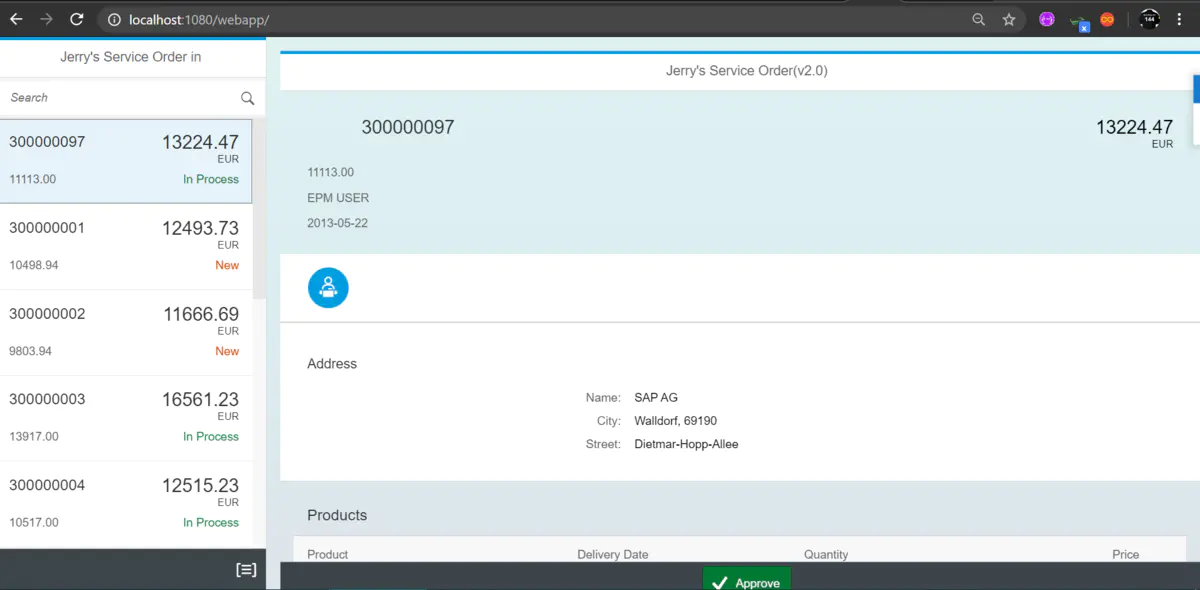Screen dimensions: 1200x590
Task: Click the URL address bar
Action: click(x=300, y=19)
